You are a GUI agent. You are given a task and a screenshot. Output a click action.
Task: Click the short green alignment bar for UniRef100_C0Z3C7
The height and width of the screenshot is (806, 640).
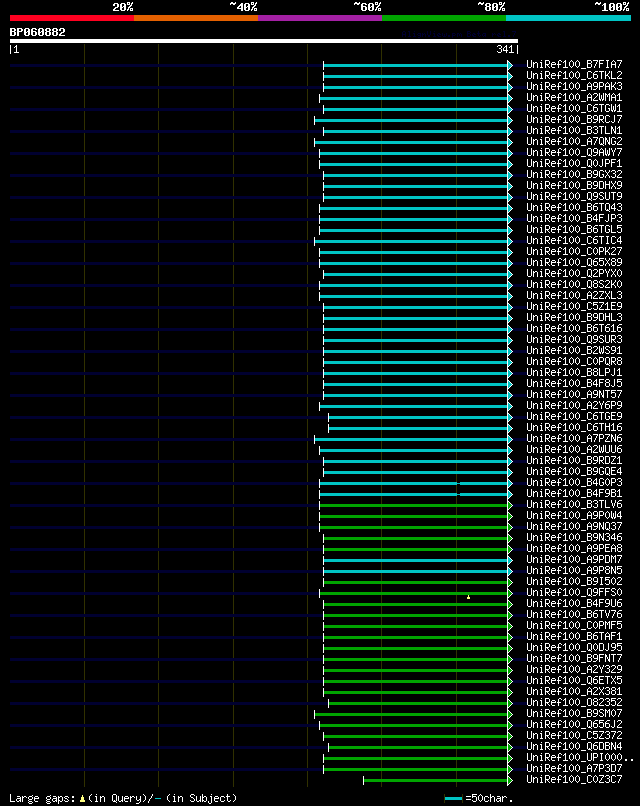tap(436, 781)
